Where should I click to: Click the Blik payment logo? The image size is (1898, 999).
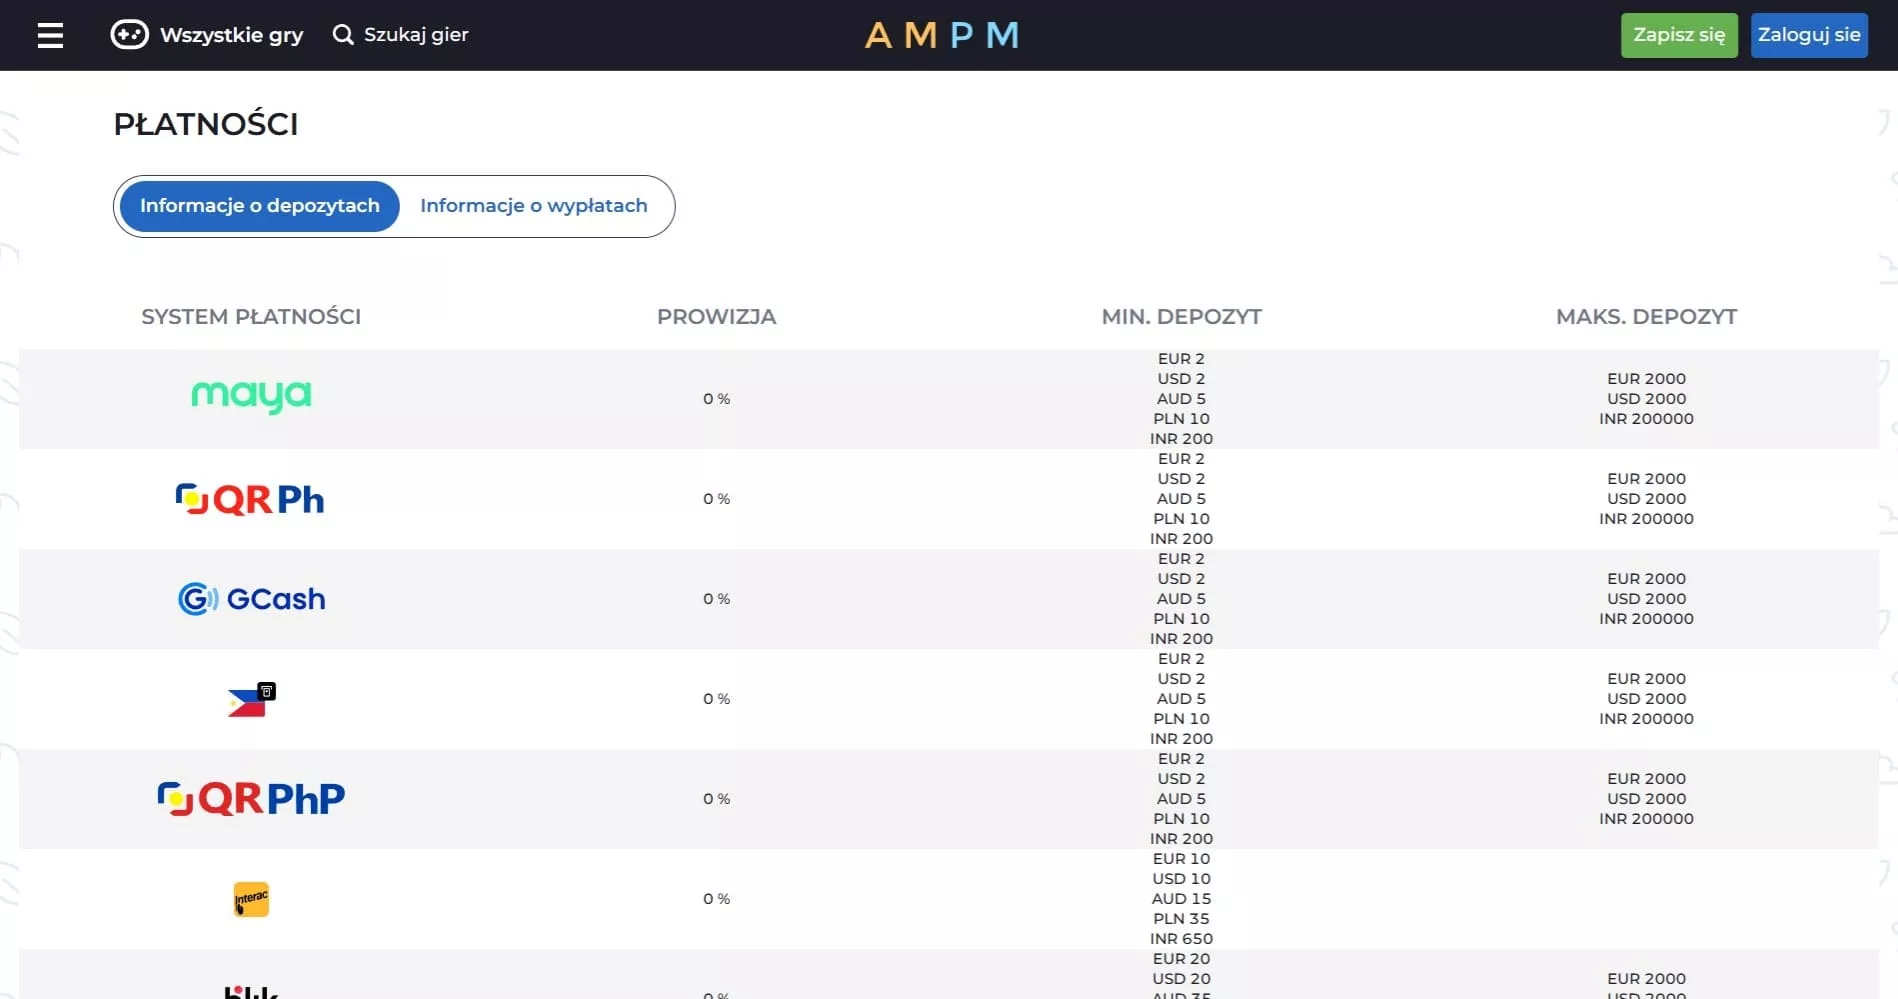251,990
